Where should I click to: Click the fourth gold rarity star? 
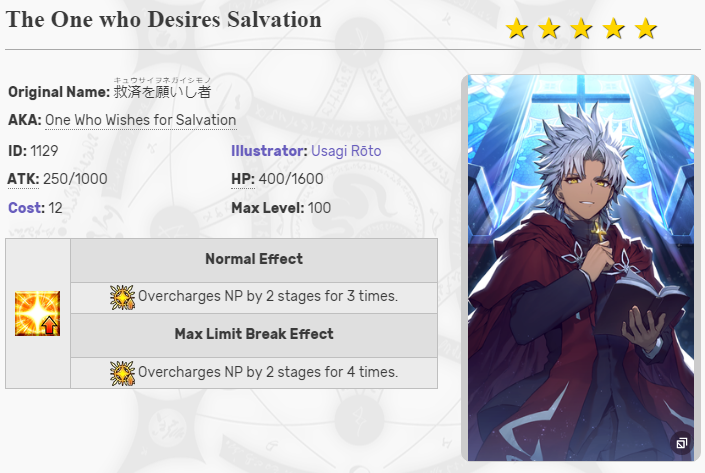614,28
